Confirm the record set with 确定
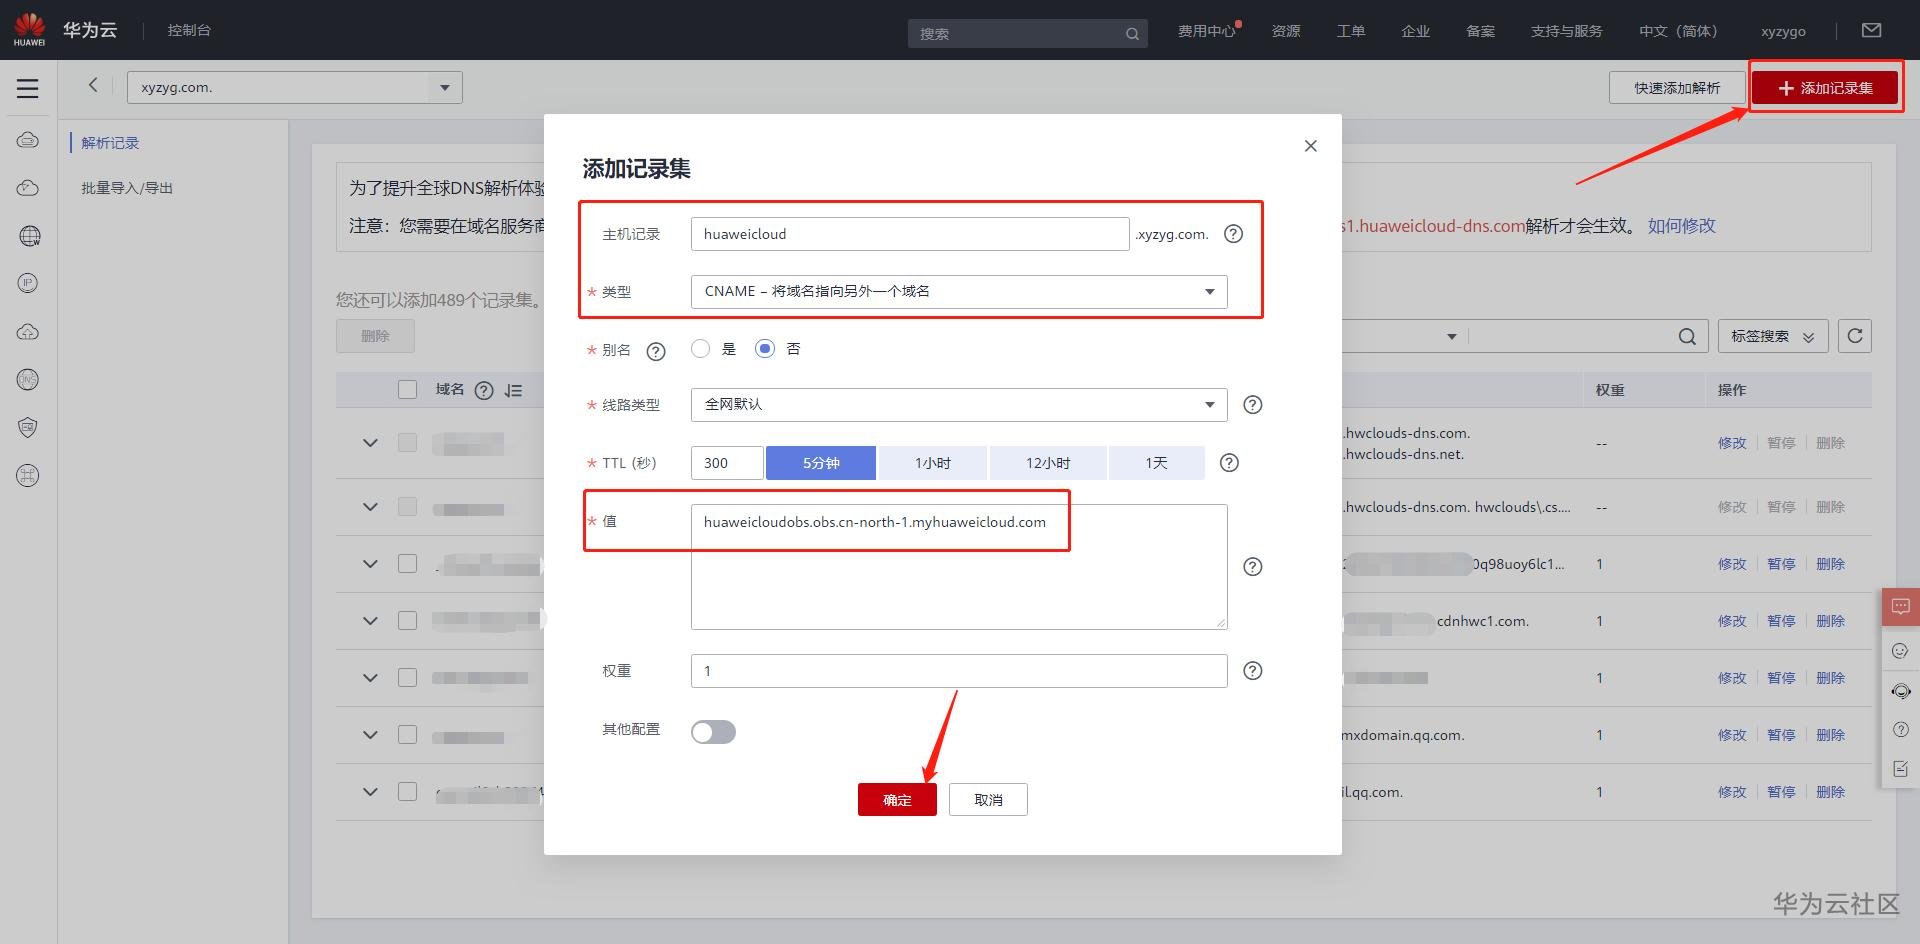Image resolution: width=1920 pixels, height=944 pixels. tap(897, 800)
